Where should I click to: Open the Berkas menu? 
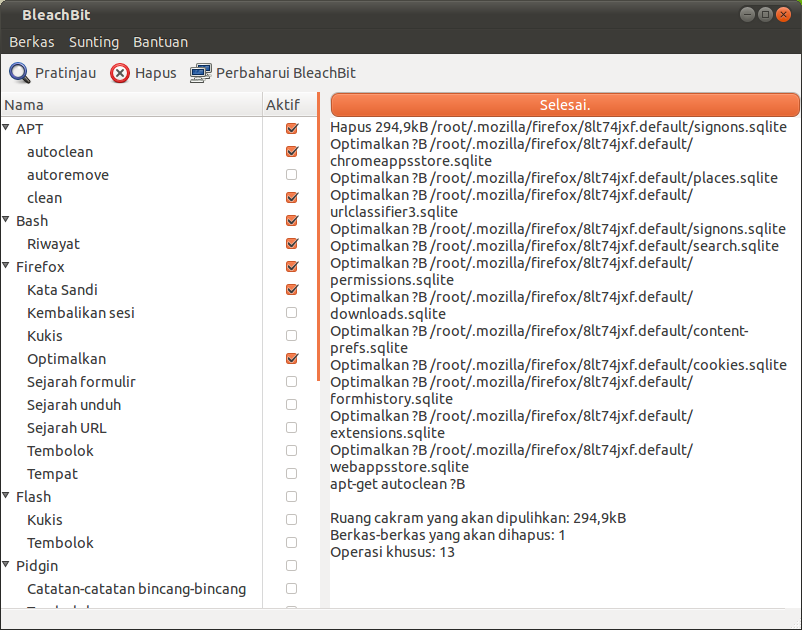[32, 42]
